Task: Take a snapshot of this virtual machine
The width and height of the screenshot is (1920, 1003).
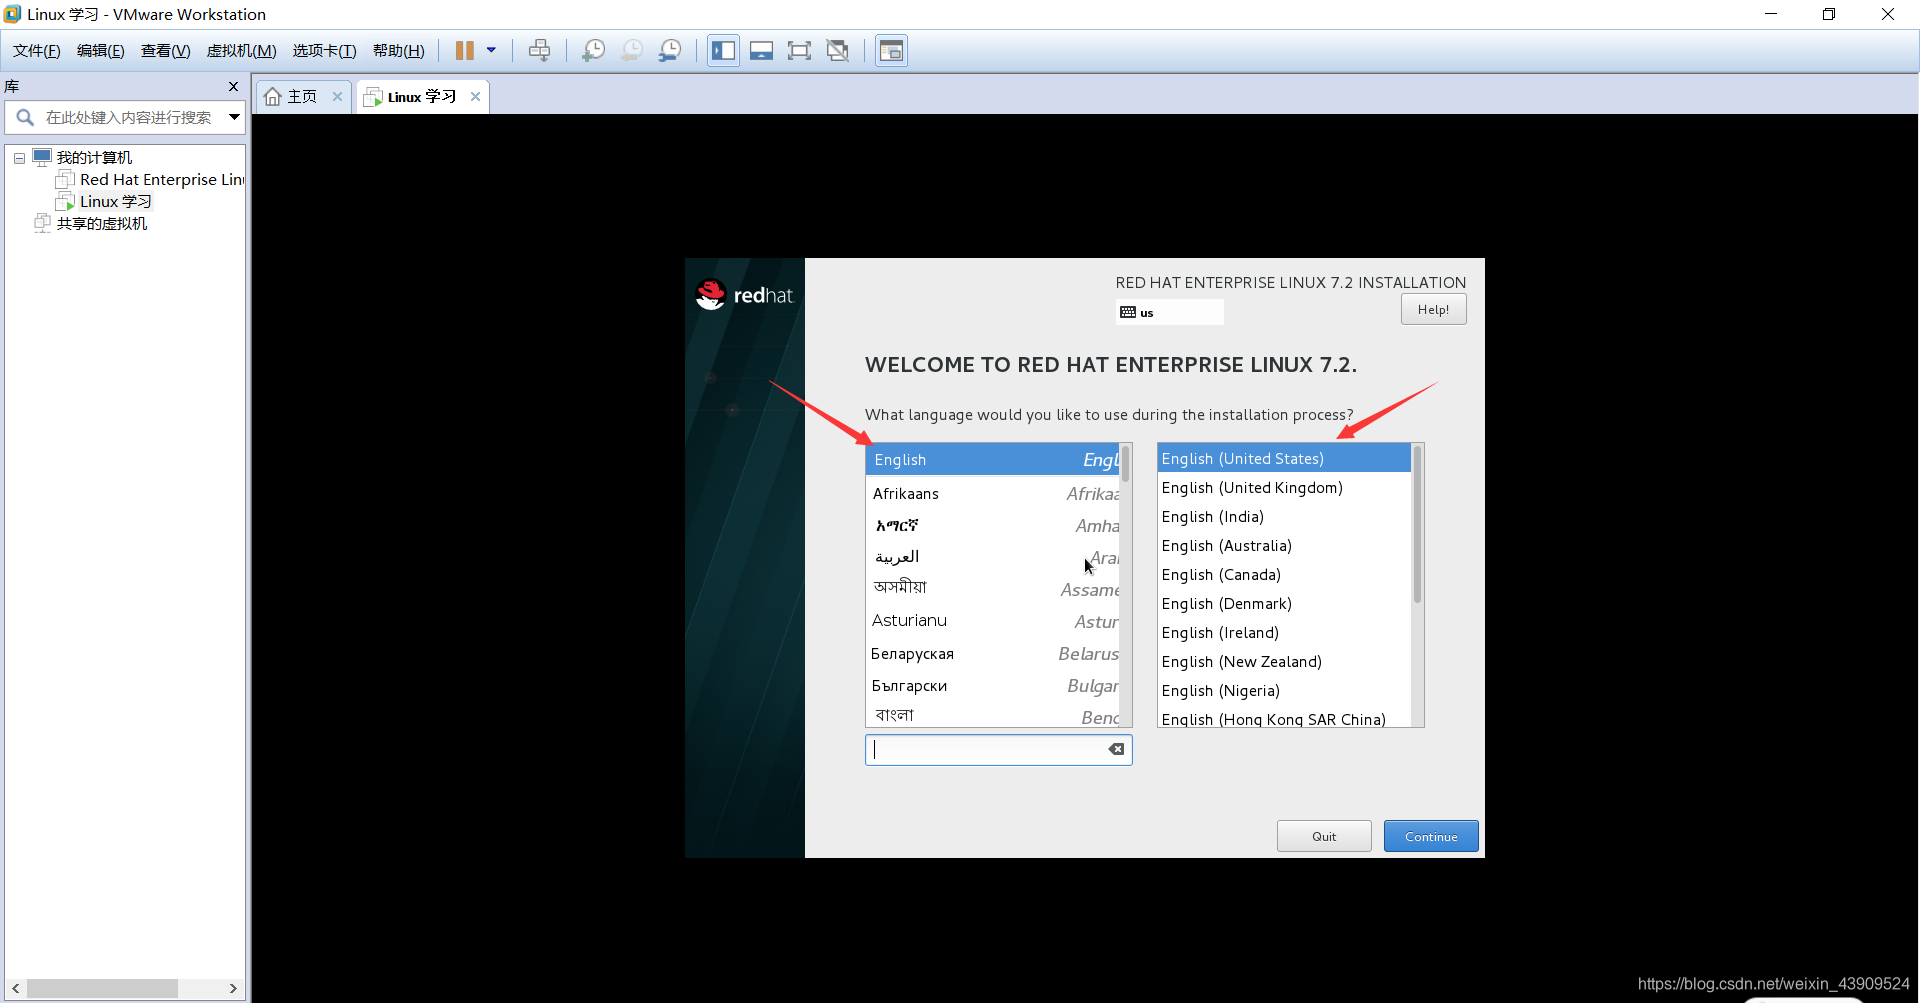Action: point(594,51)
